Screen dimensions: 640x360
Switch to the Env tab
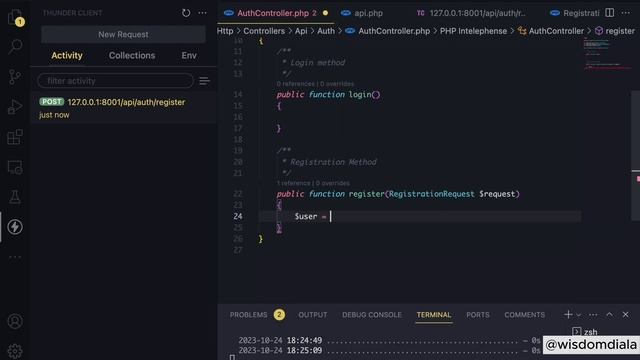pyautogui.click(x=189, y=56)
